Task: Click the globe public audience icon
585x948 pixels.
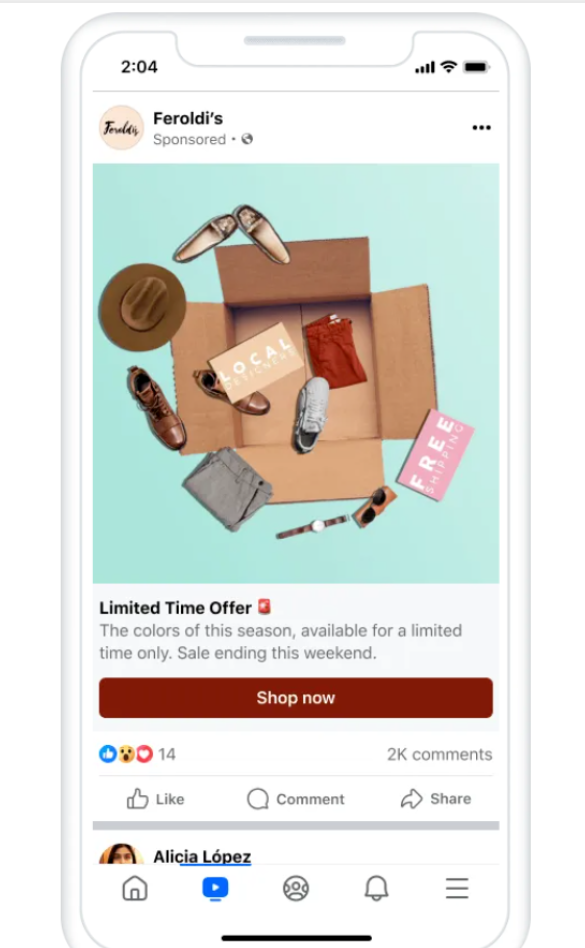Action: click(247, 139)
